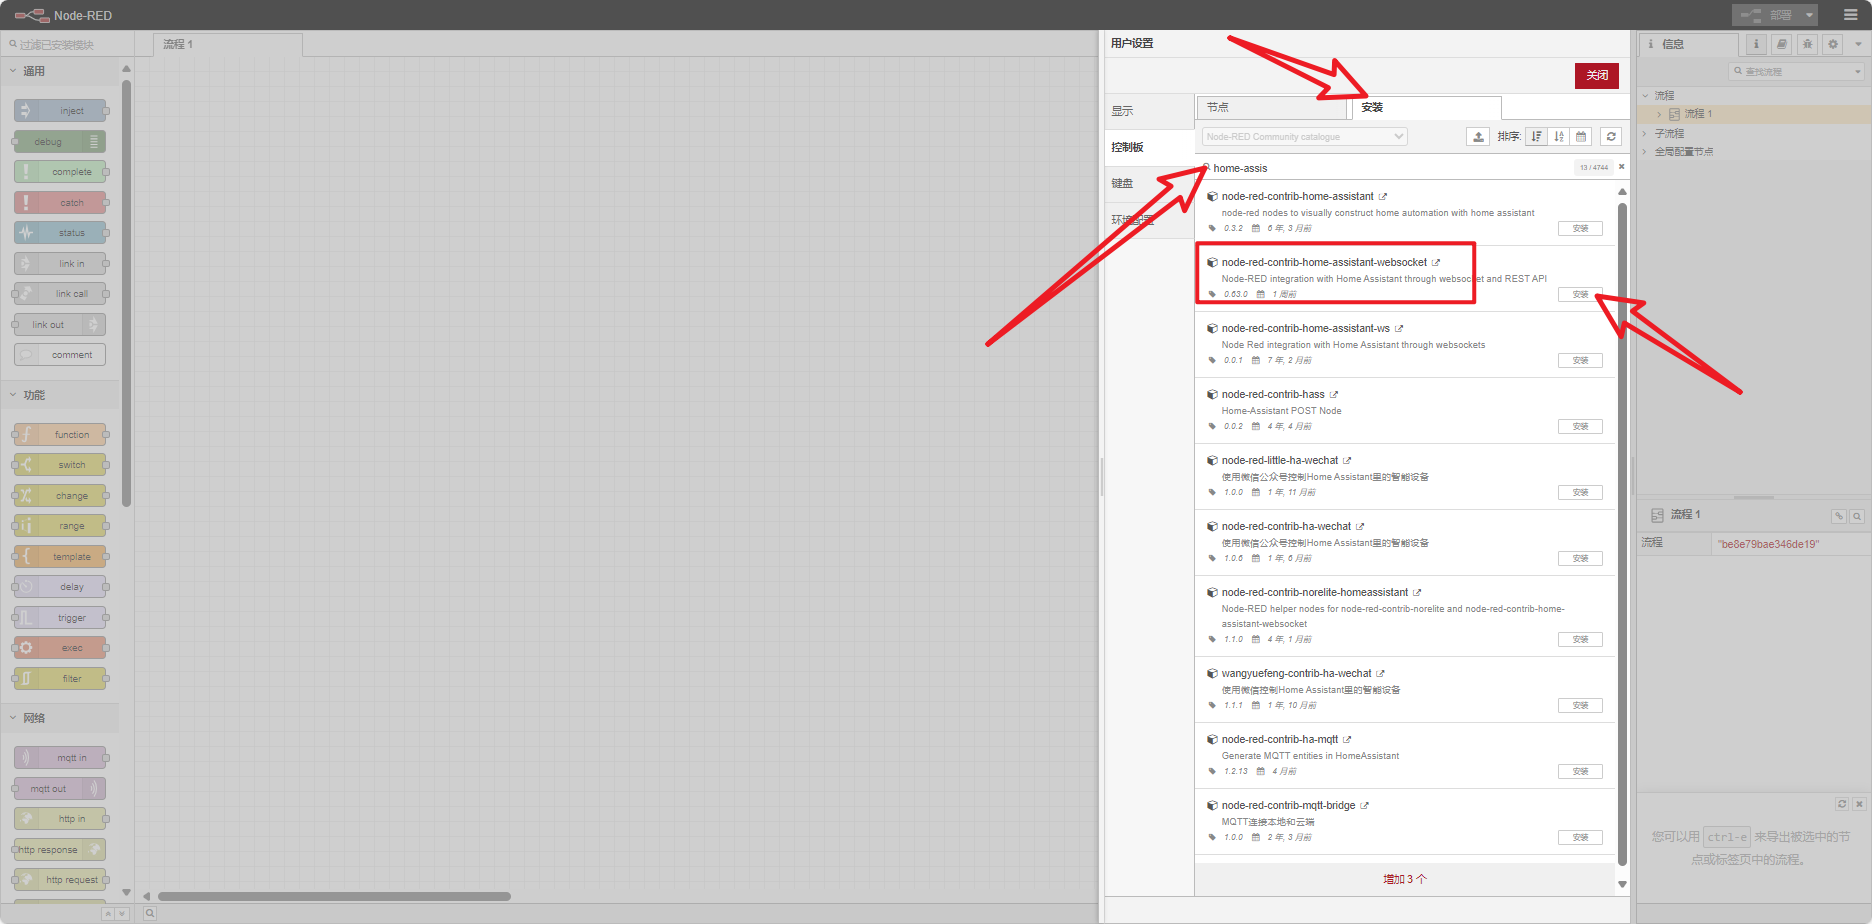Close the help tips box
This screenshot has width=1872, height=924.
coord(1859,804)
